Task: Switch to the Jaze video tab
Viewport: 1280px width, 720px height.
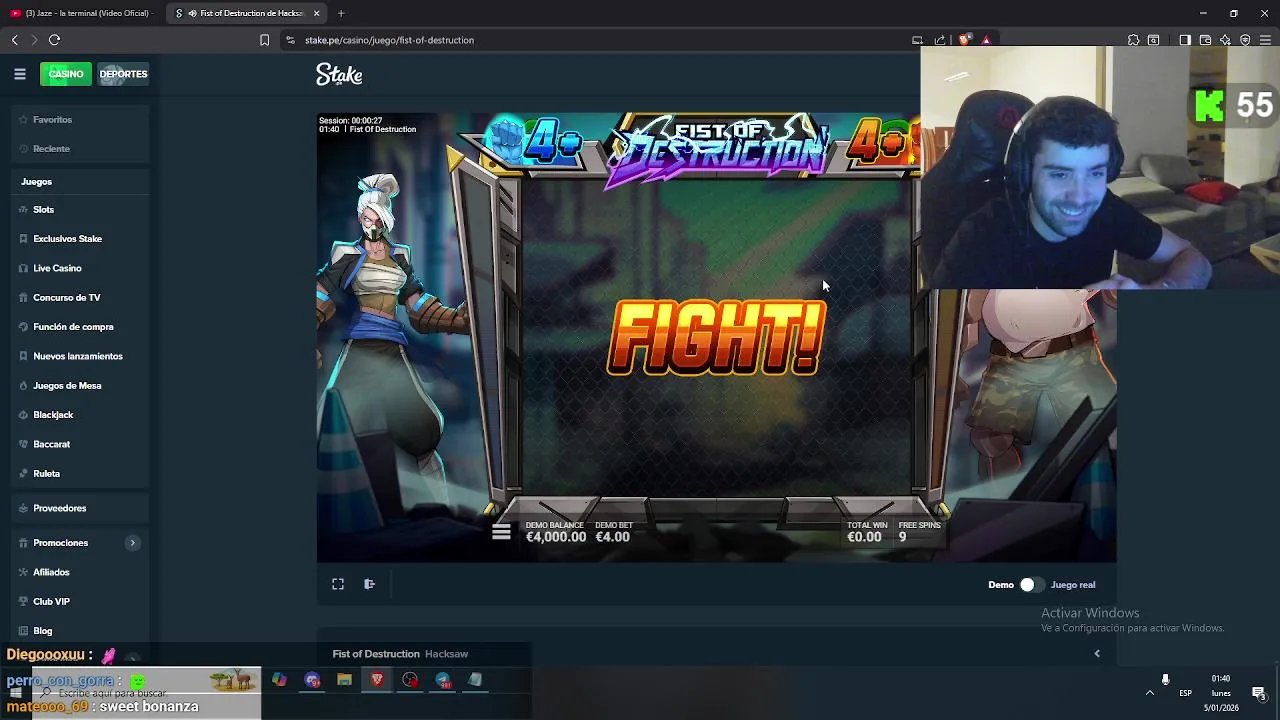Action: point(82,13)
